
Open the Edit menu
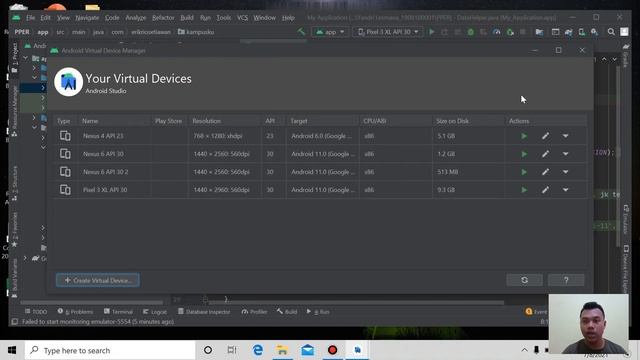point(45,18)
